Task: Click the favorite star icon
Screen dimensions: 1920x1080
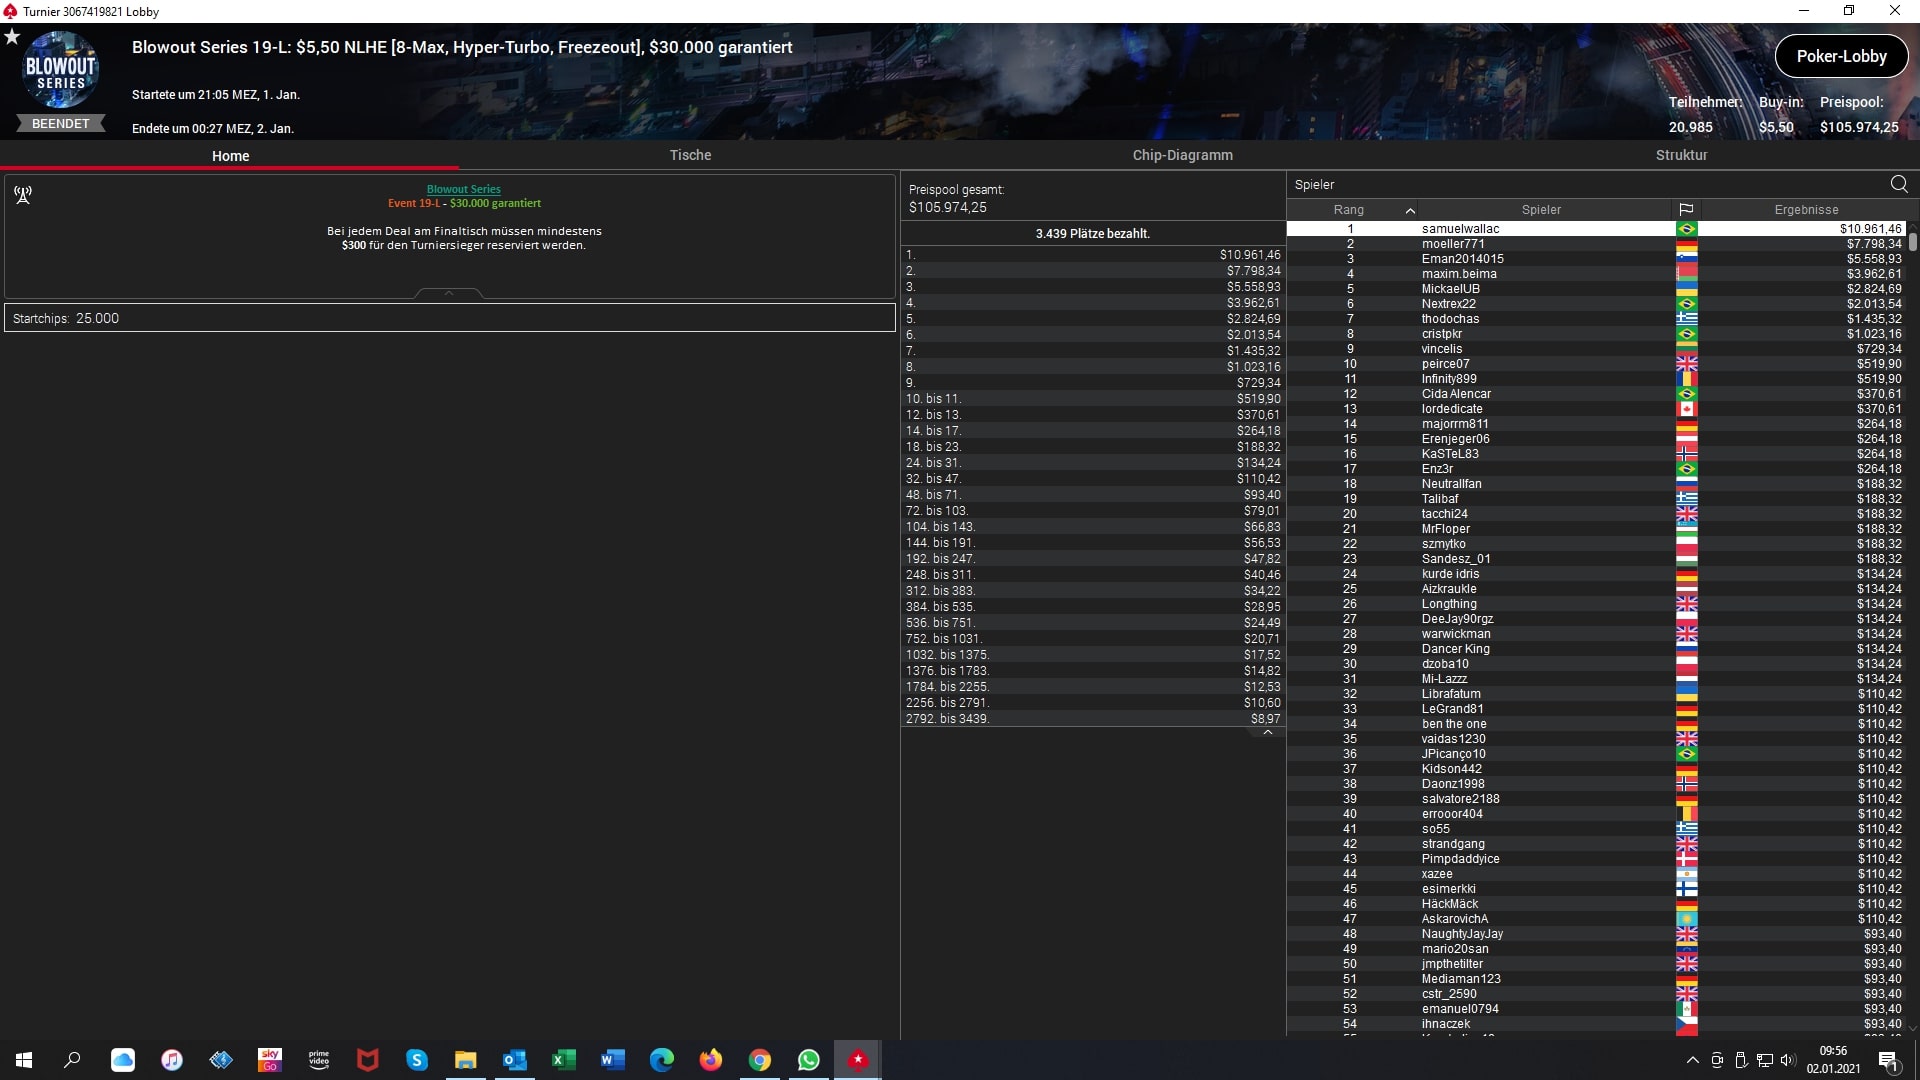Action: click(x=12, y=37)
